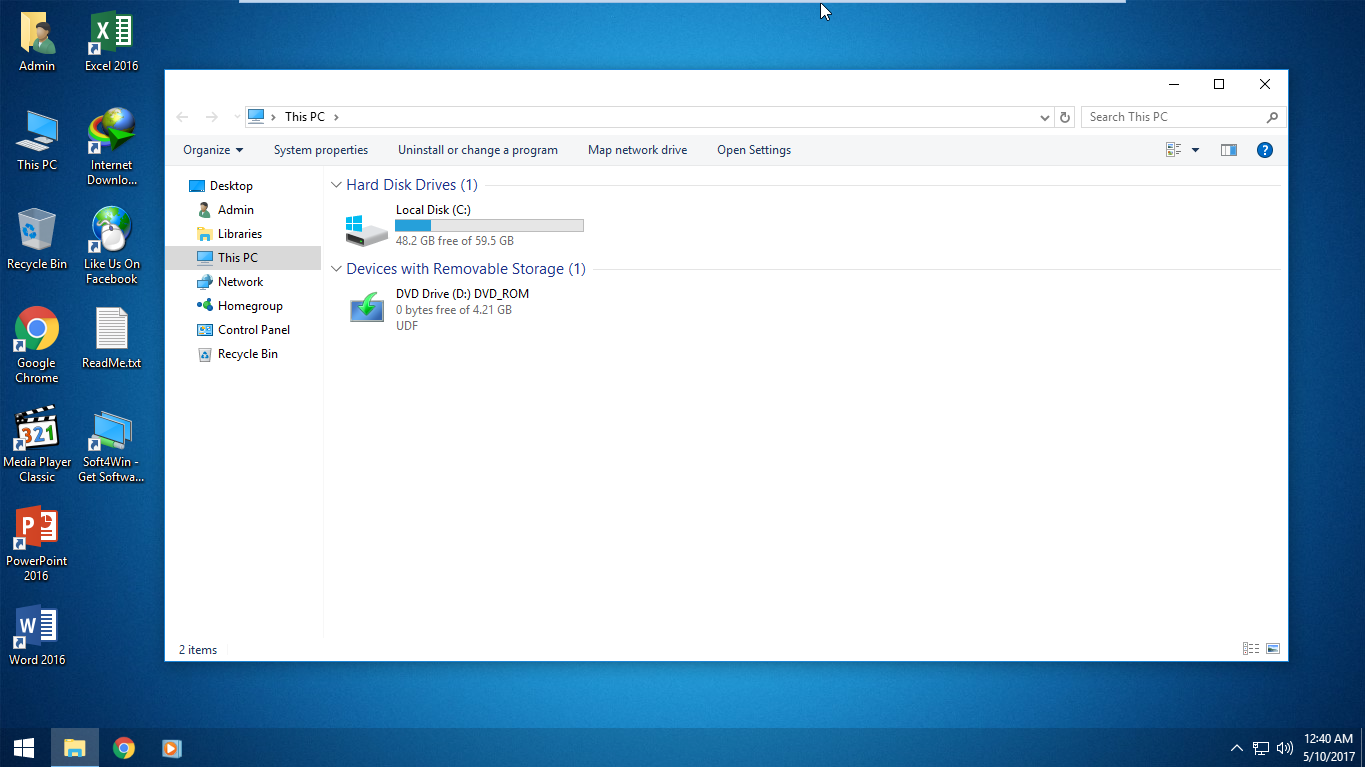Open the ReadMe.txt file
Viewport: 1365px width, 767px height.
pos(110,330)
